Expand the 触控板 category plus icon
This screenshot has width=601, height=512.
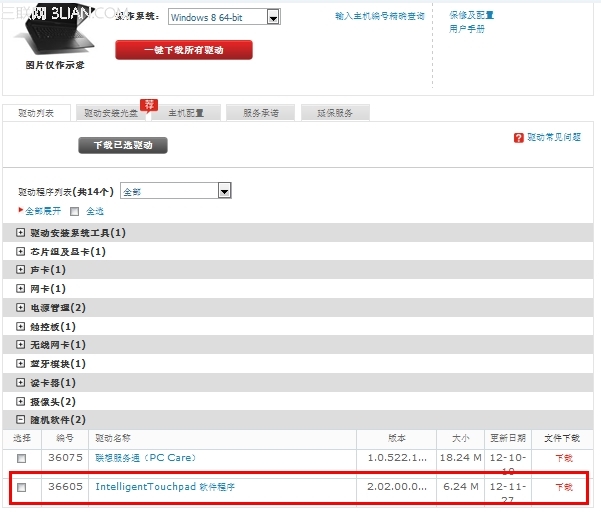20,326
